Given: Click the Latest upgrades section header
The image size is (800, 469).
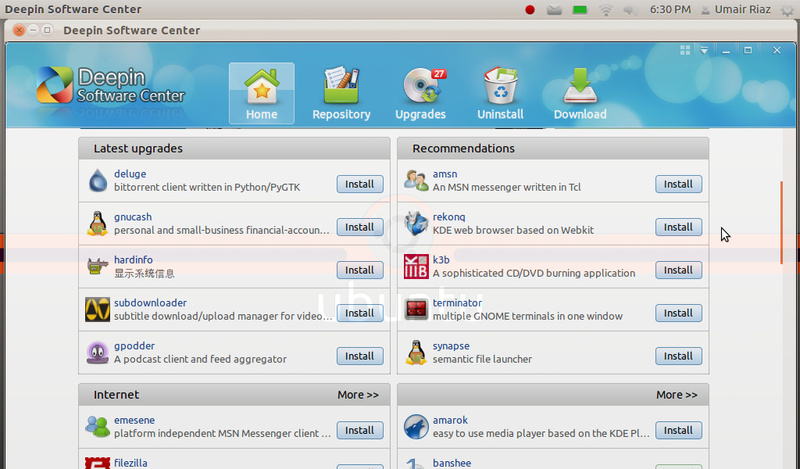Looking at the screenshot, I should [234, 149].
